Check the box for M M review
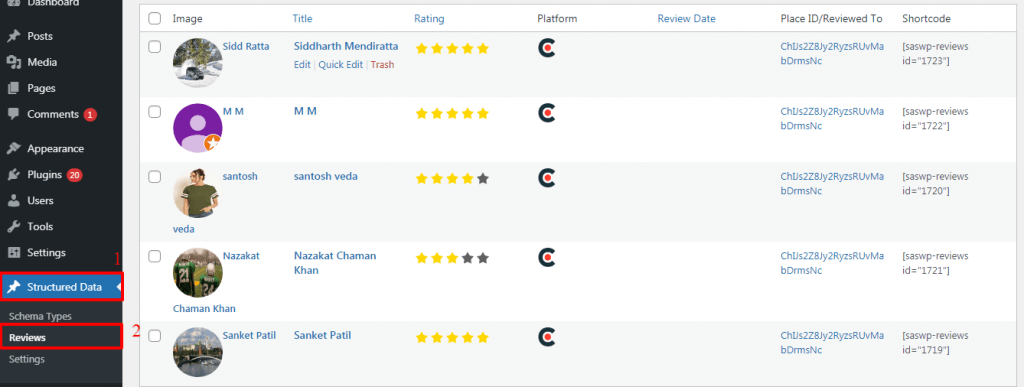The image size is (1024, 387). [155, 112]
